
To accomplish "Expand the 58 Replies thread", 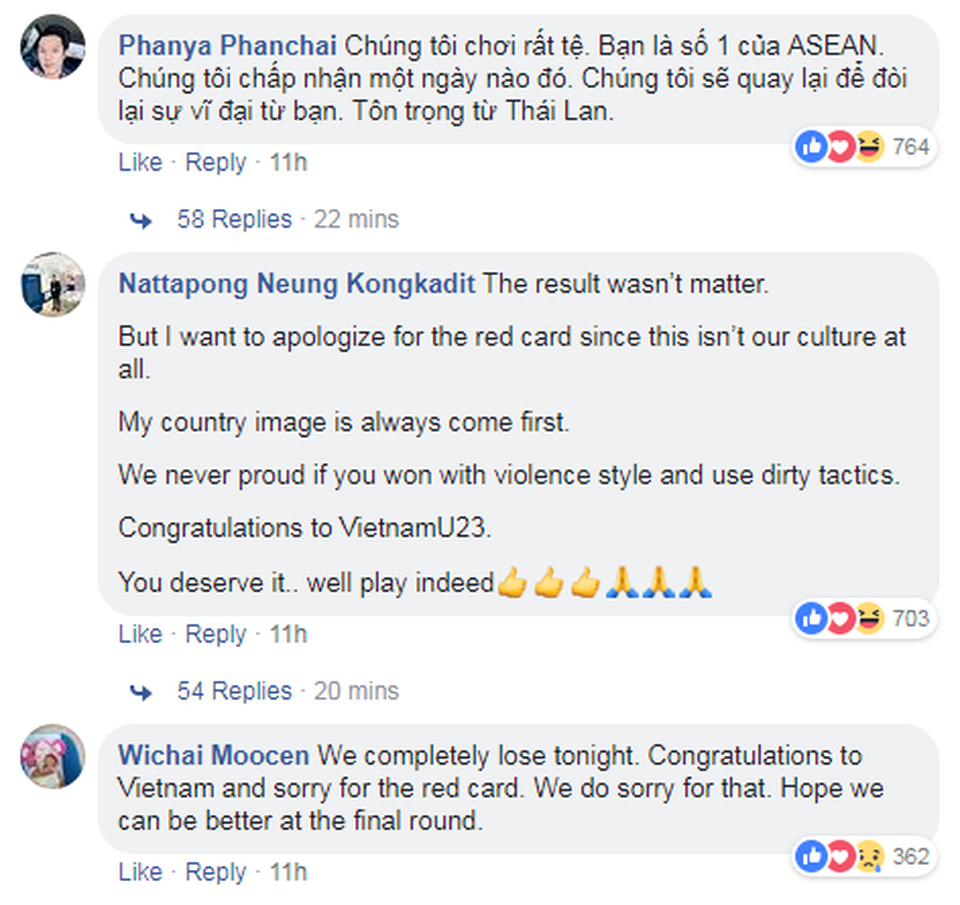I will click(235, 219).
